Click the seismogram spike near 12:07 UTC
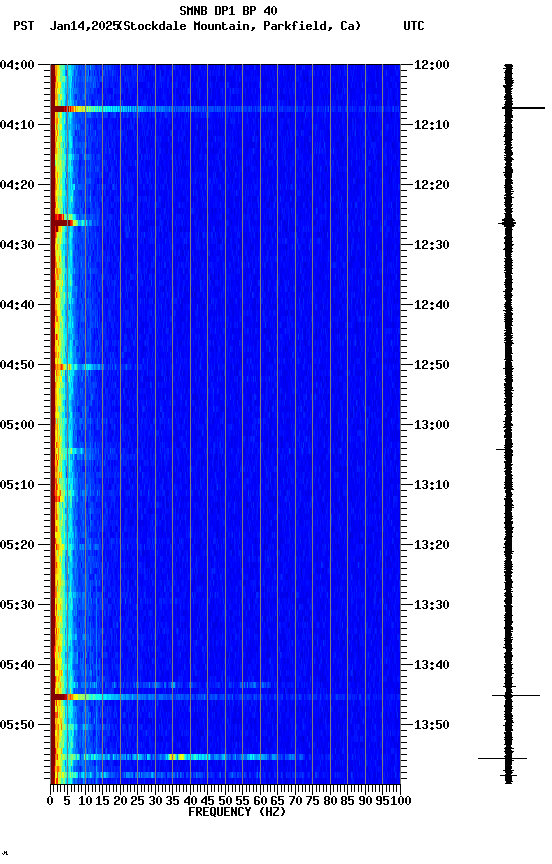Image resolution: width=552 pixels, height=864 pixels. click(523, 108)
